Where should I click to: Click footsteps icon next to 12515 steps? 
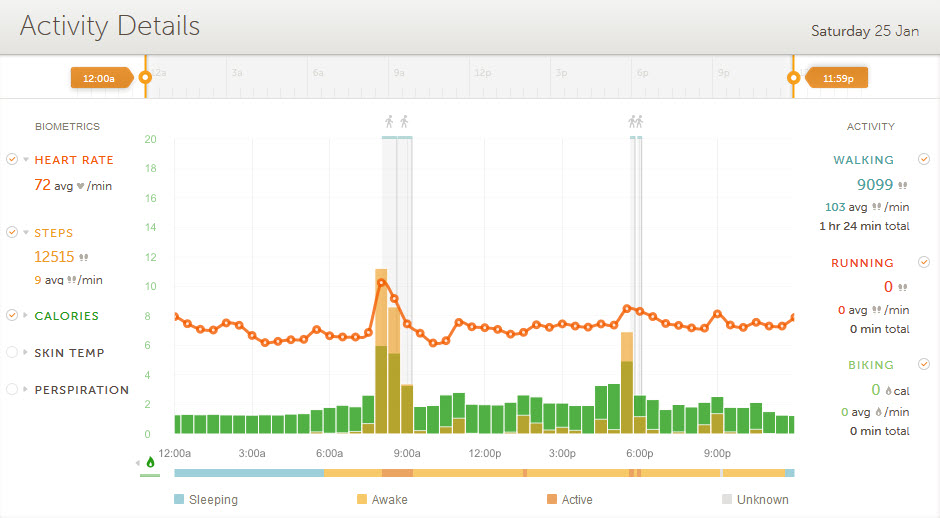coord(84,258)
